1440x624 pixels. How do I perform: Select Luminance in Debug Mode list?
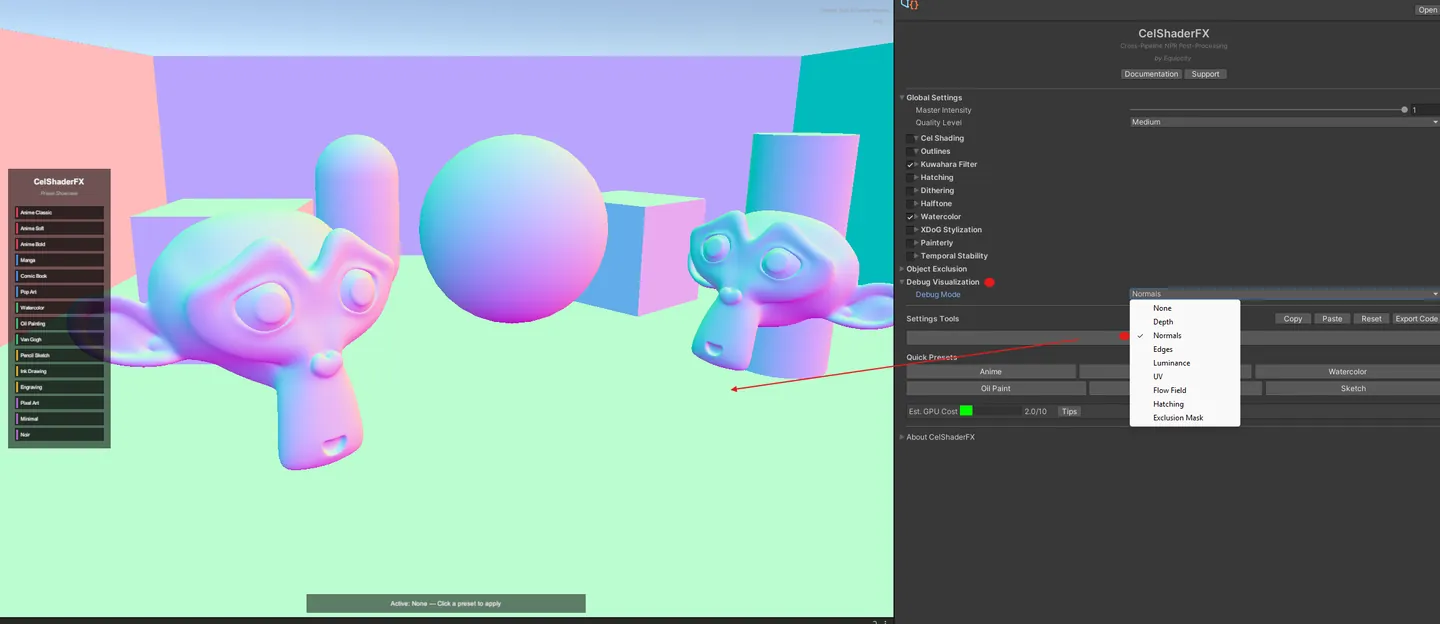(x=1184, y=363)
